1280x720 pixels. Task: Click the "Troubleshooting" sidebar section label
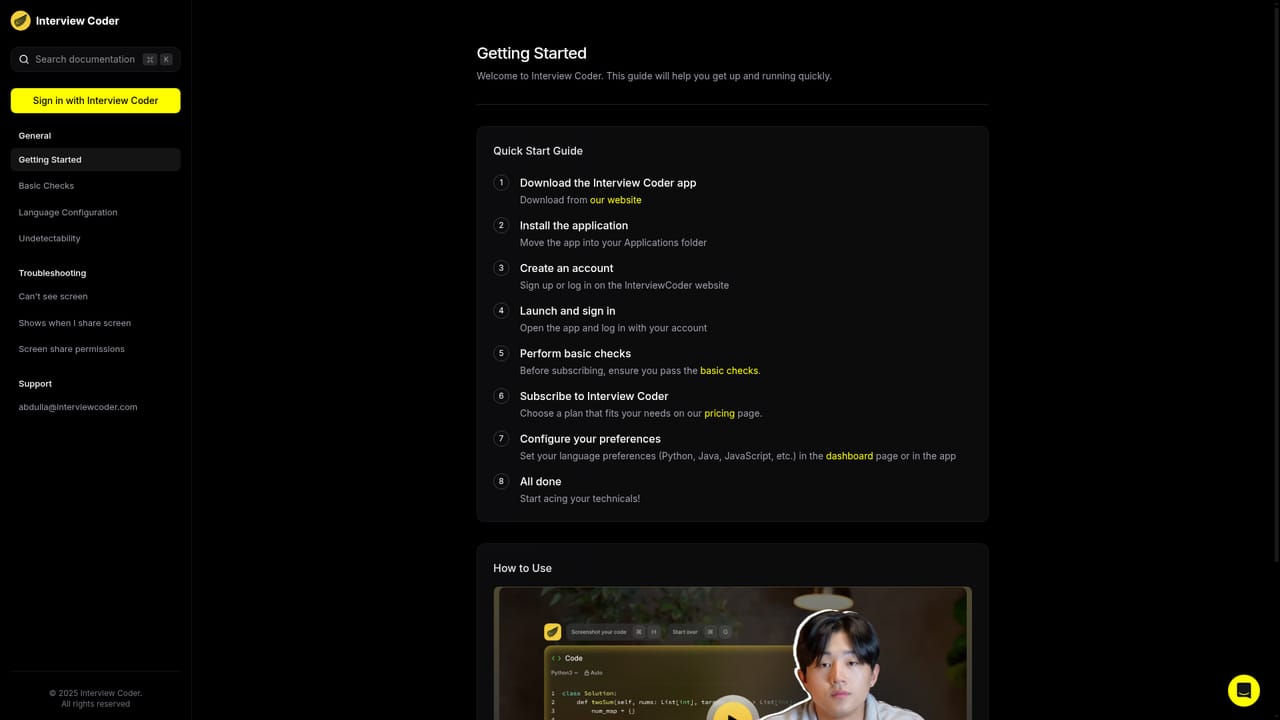tap(52, 273)
